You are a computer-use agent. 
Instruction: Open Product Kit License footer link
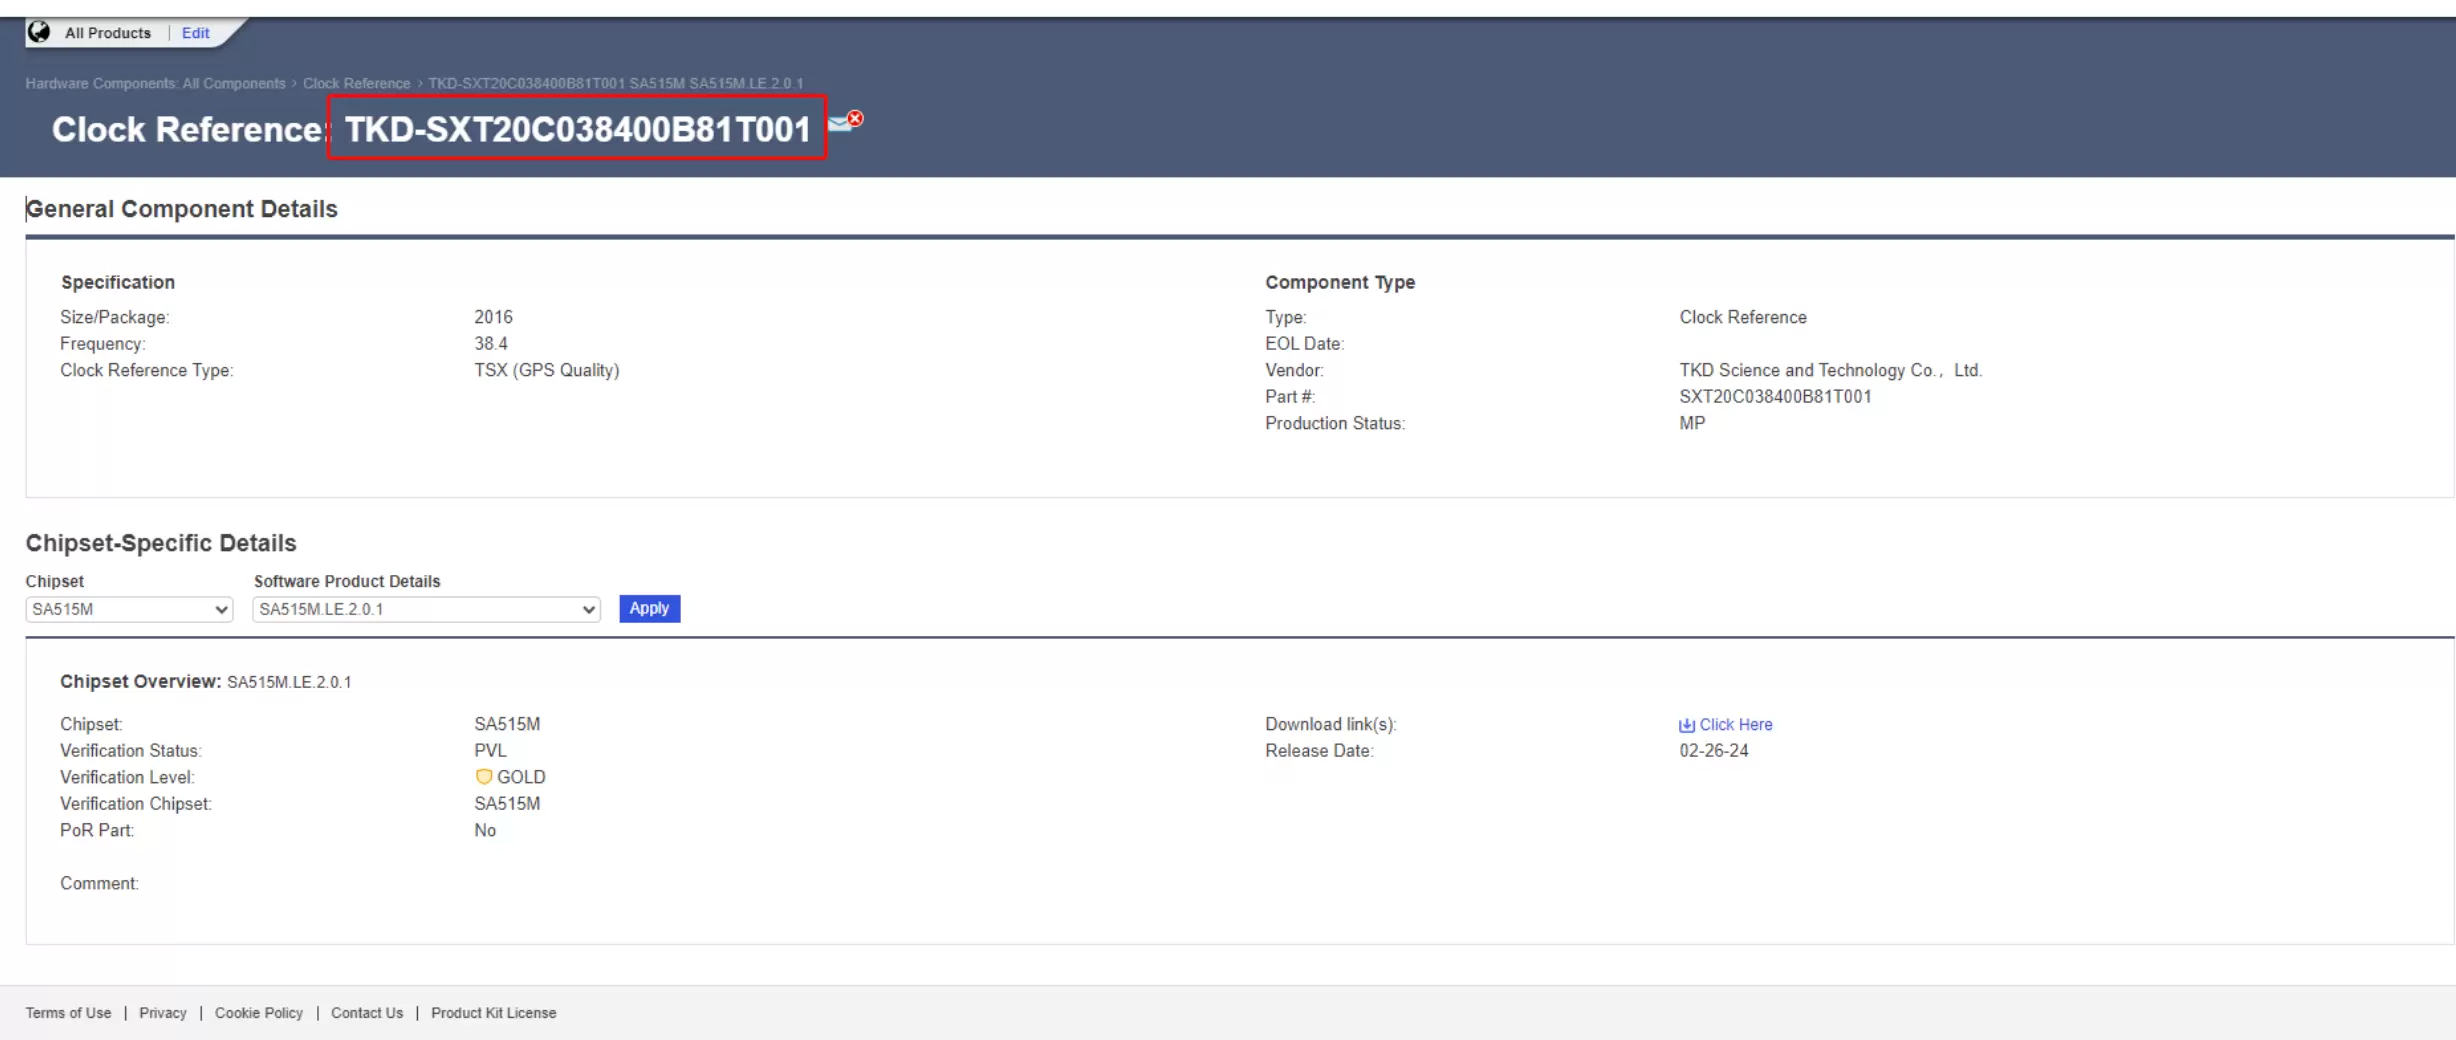(x=494, y=1013)
